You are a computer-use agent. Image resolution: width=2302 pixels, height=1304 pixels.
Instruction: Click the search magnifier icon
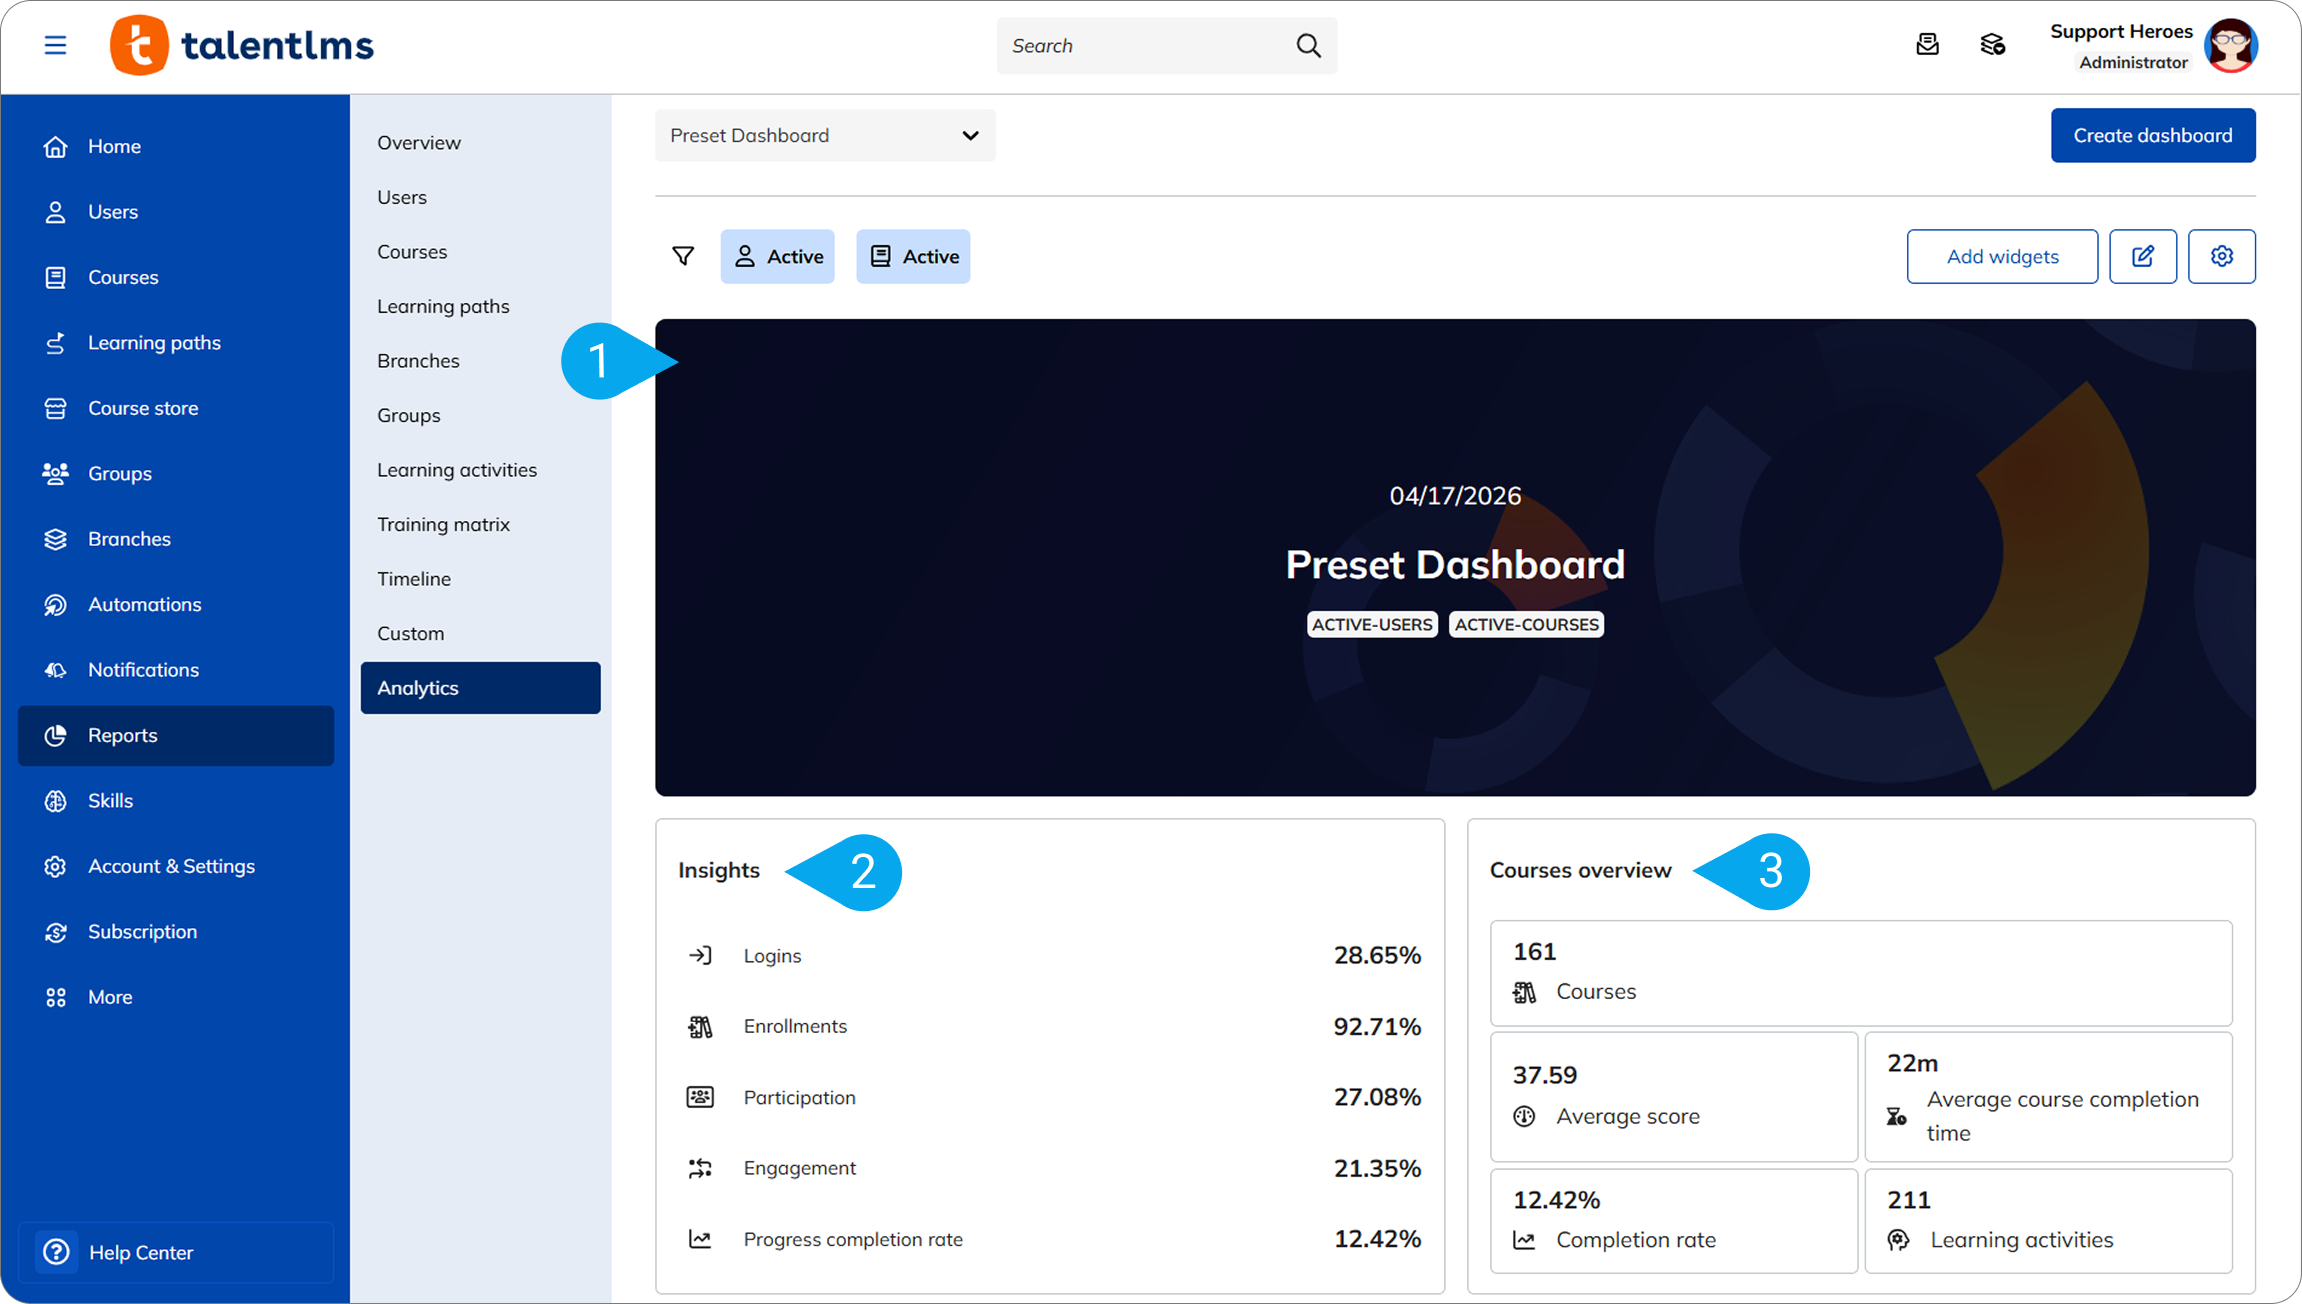tap(1308, 45)
